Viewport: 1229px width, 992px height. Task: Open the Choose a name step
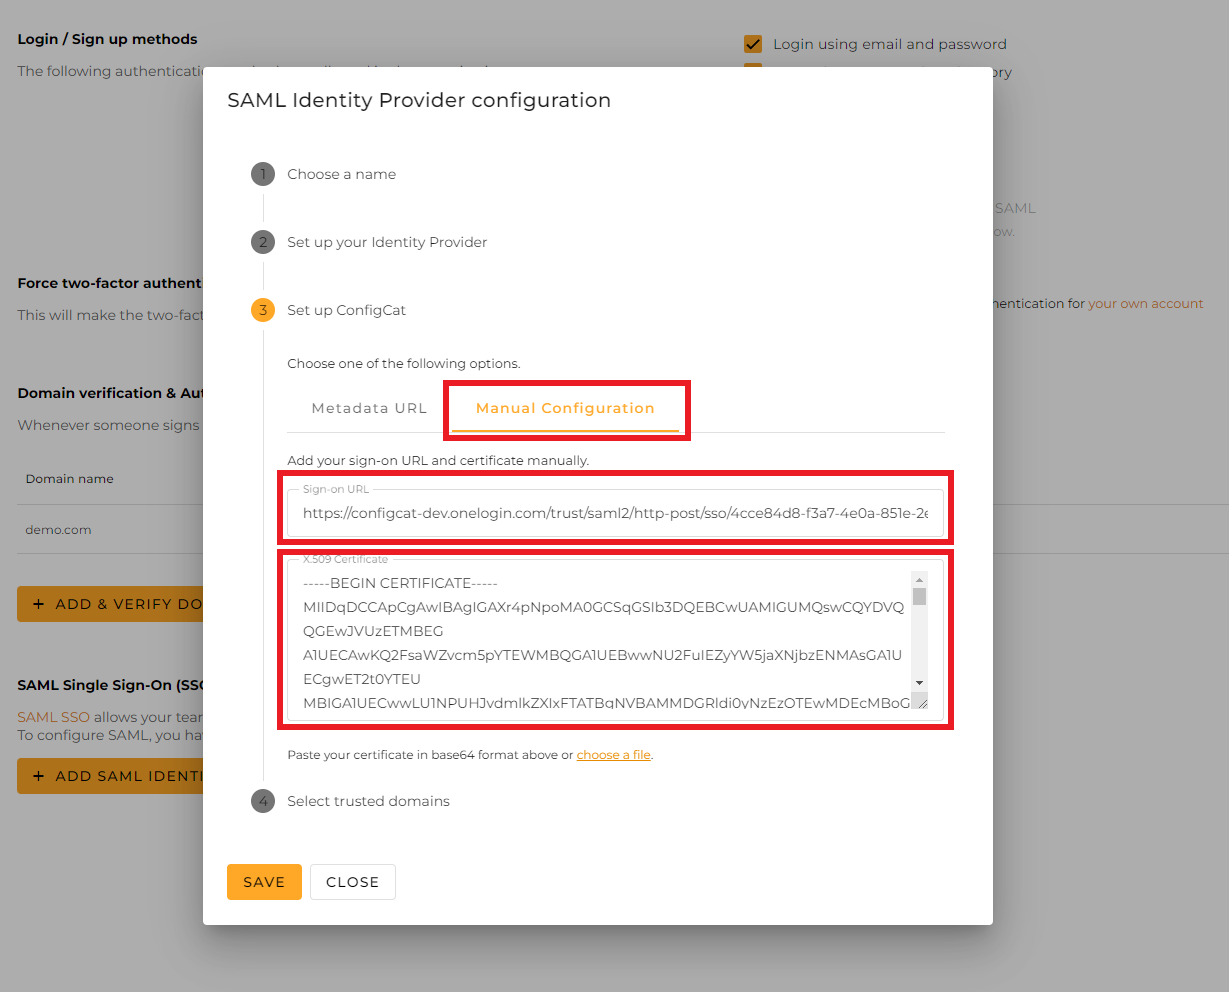[341, 174]
